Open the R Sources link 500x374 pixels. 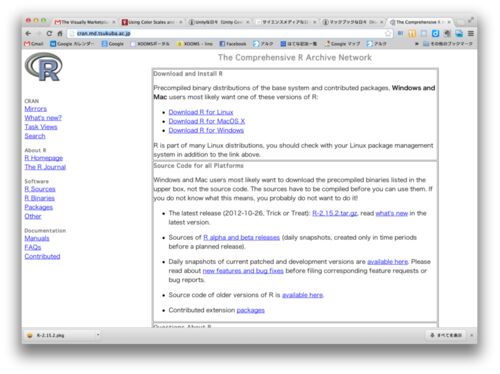click(40, 189)
